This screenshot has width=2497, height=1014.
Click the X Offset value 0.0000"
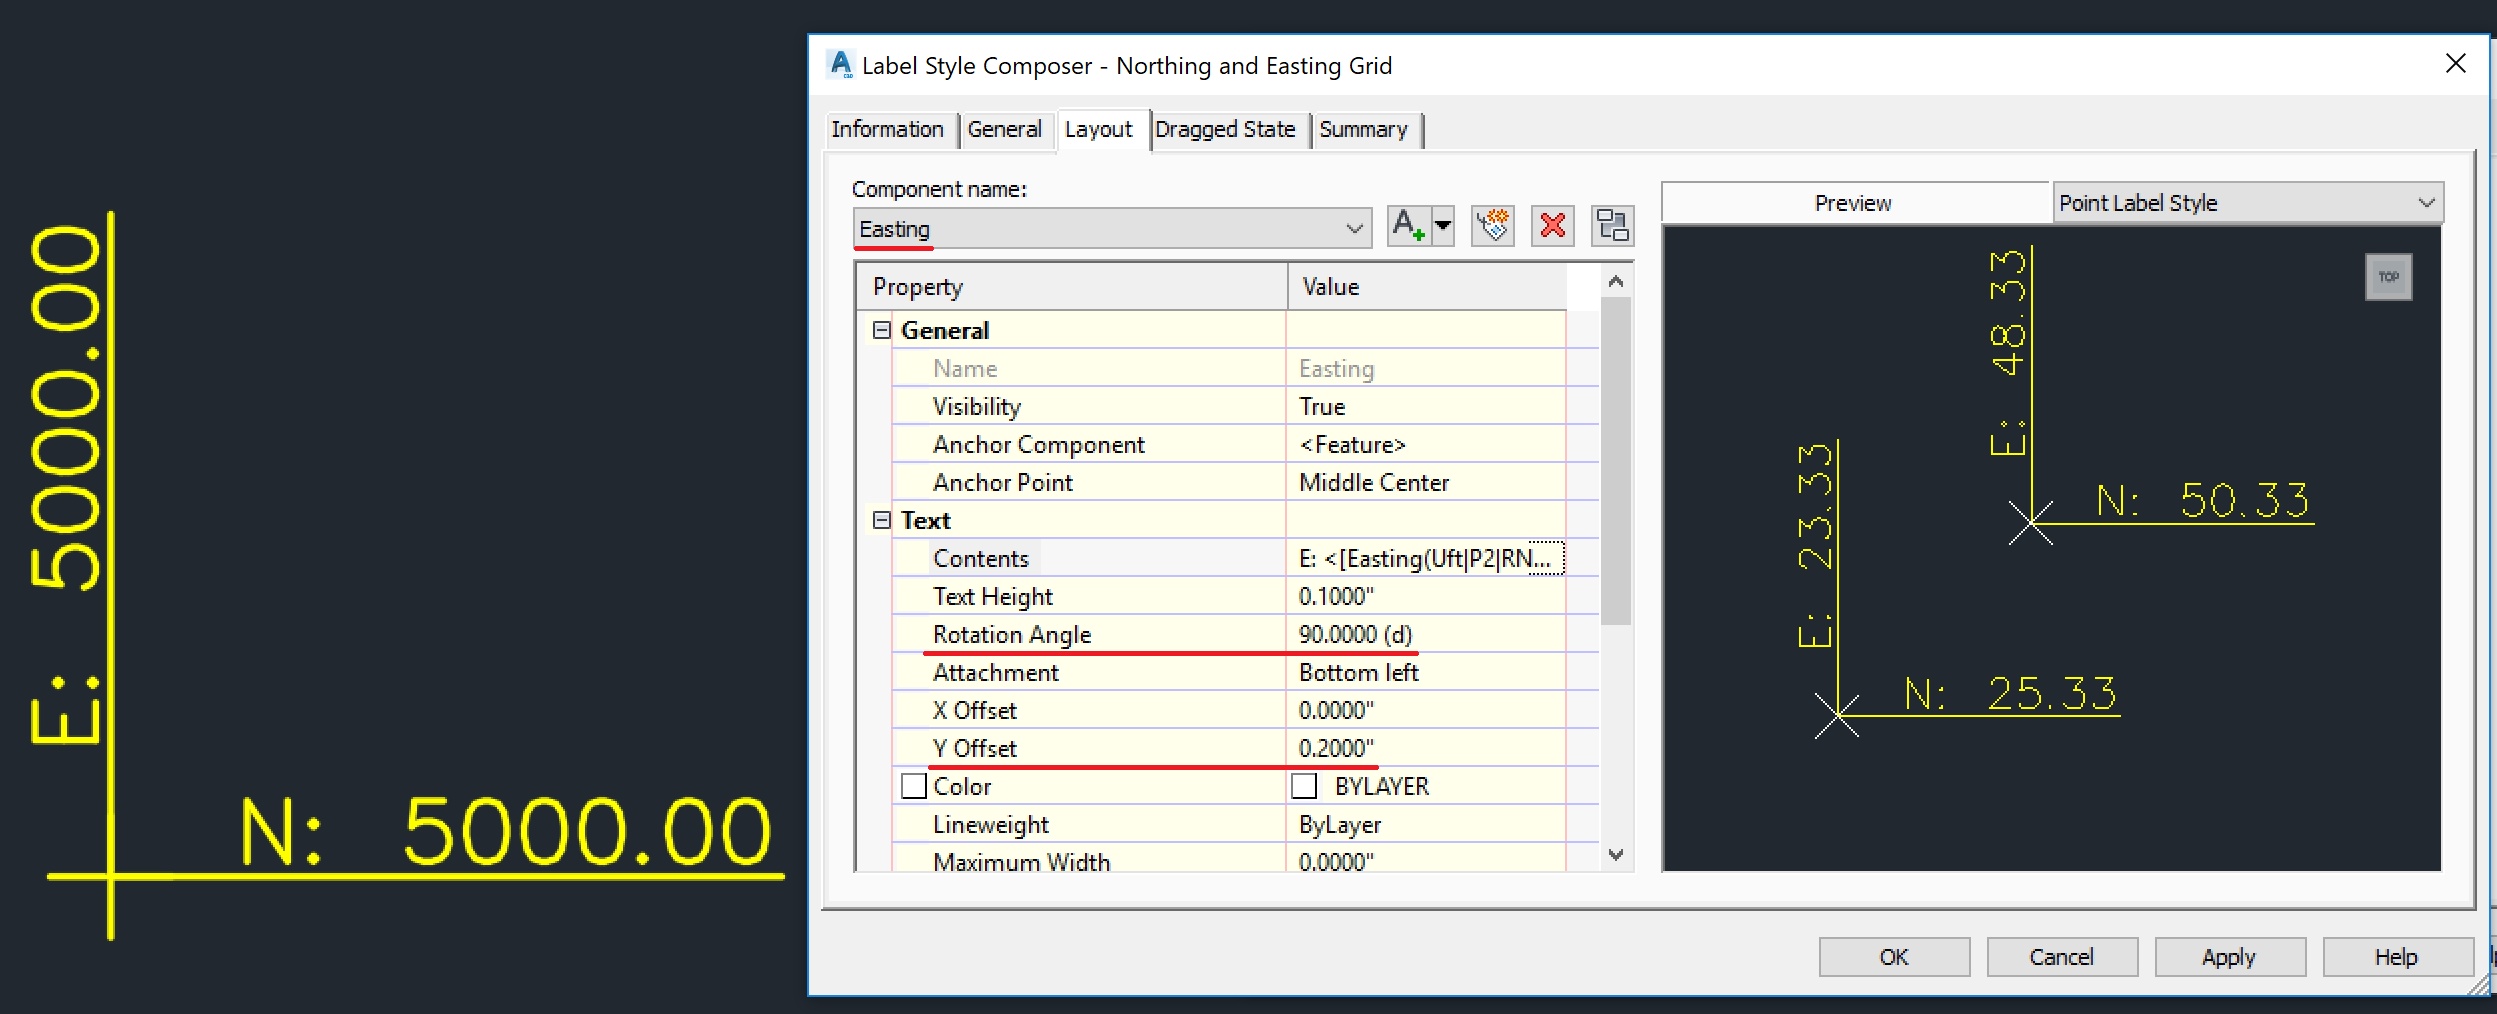1336,710
